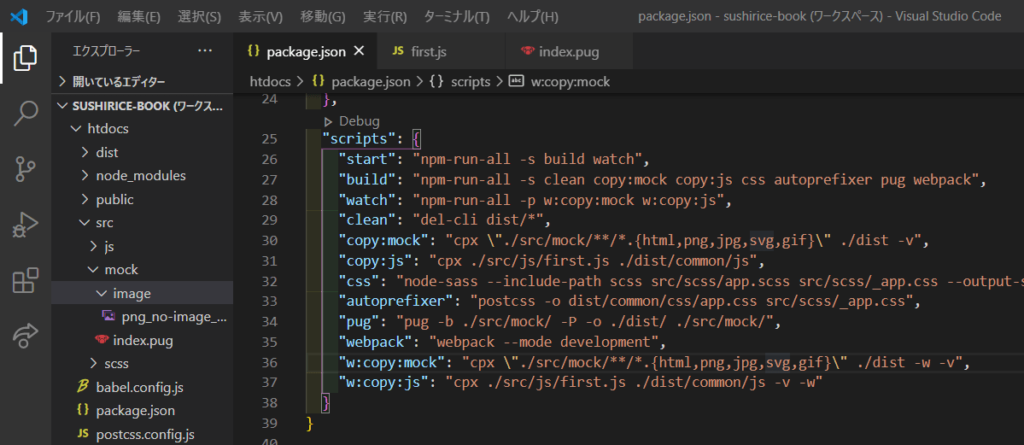This screenshot has height=445, width=1024.
Task: Click pug icon beside index.pug in tree
Action: (x=101, y=340)
